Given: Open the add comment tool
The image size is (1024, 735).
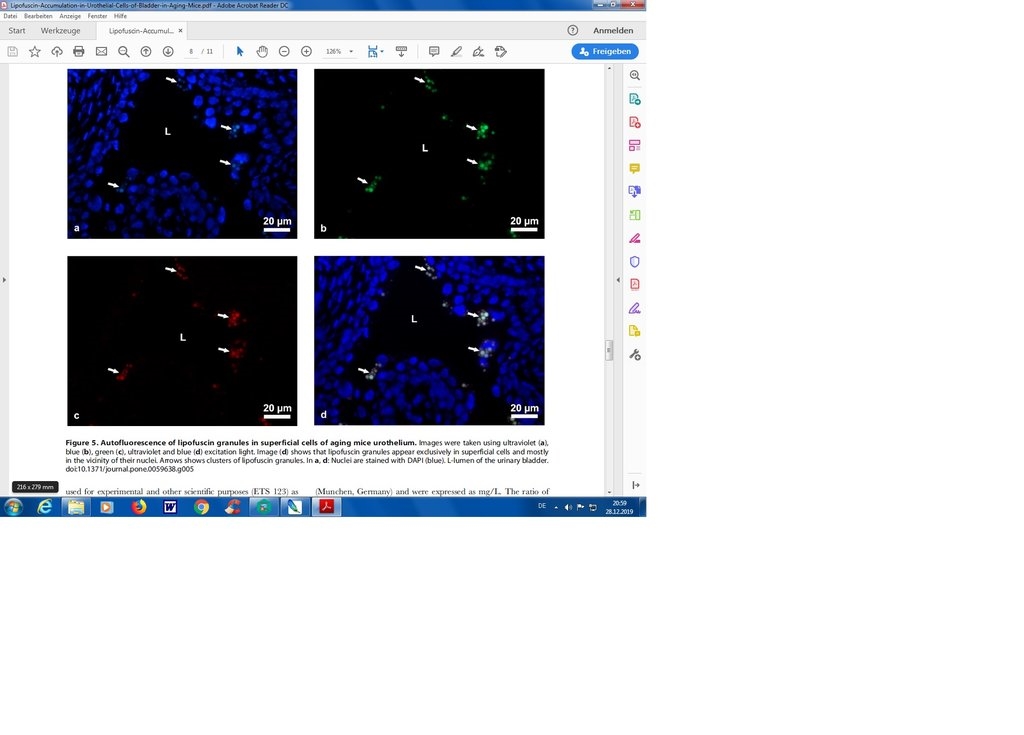Looking at the screenshot, I should 434,51.
